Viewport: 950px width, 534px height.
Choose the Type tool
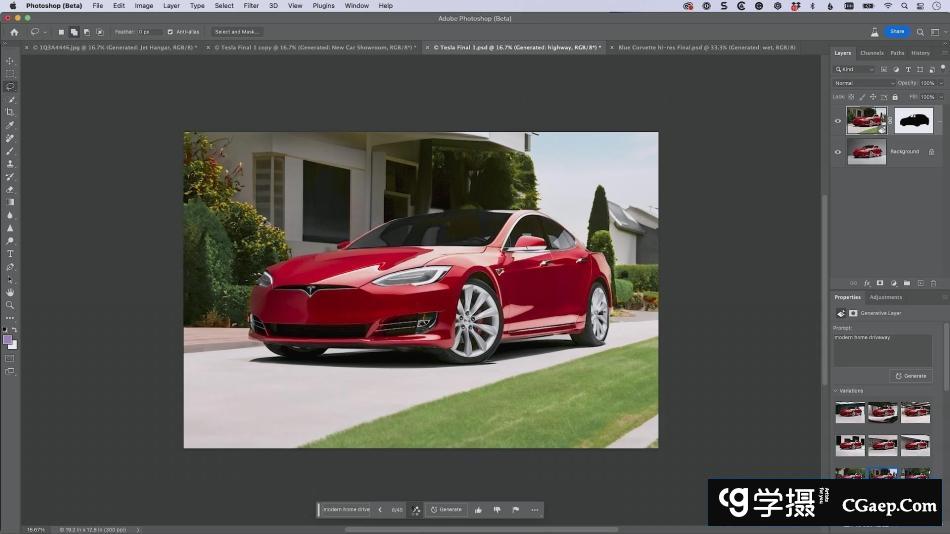point(10,254)
